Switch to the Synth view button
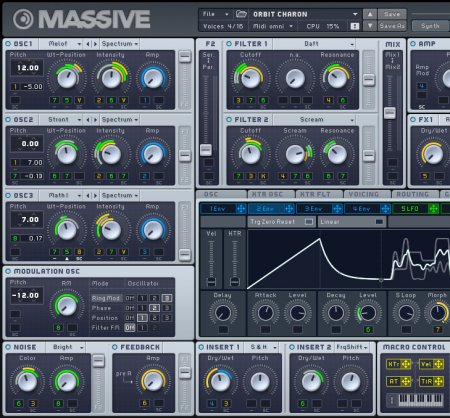Image resolution: width=450 pixels, height=418 pixels. (430, 26)
